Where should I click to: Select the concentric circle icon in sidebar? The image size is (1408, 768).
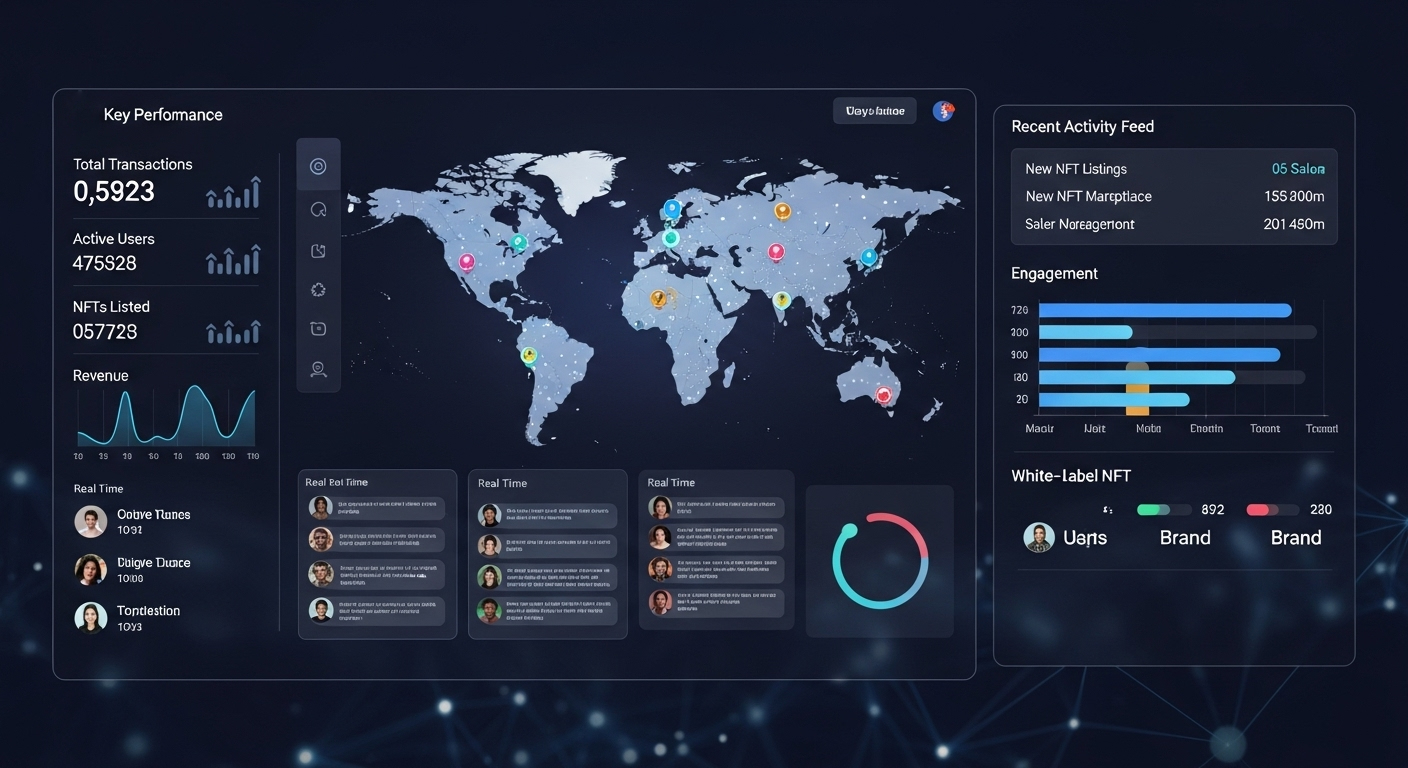318,167
